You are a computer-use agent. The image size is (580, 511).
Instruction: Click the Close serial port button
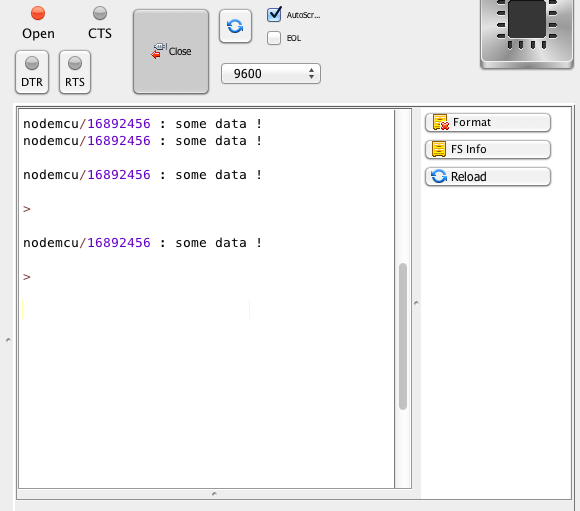pos(171,51)
